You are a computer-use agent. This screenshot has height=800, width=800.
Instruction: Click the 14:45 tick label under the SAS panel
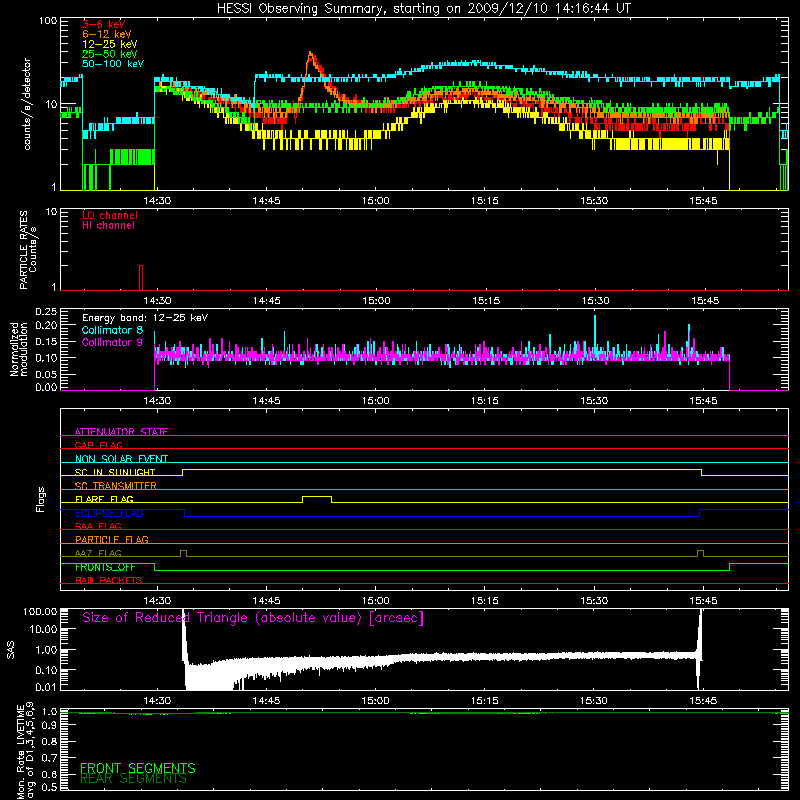266,701
